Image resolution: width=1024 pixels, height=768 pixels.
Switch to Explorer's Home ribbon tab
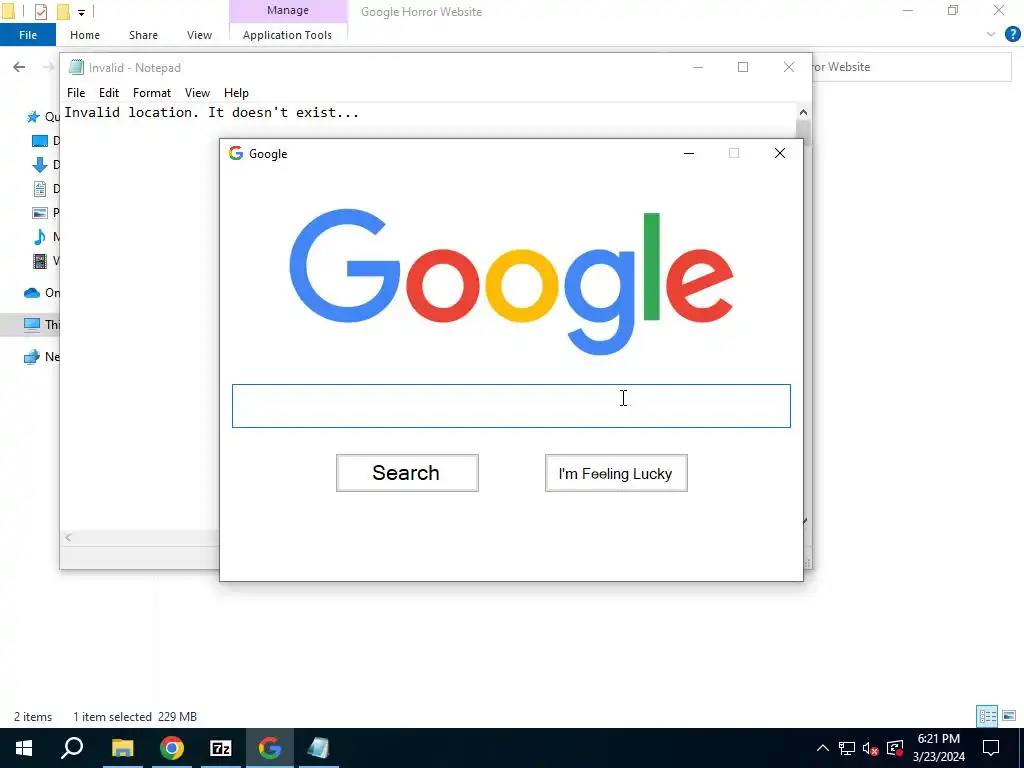pos(85,35)
